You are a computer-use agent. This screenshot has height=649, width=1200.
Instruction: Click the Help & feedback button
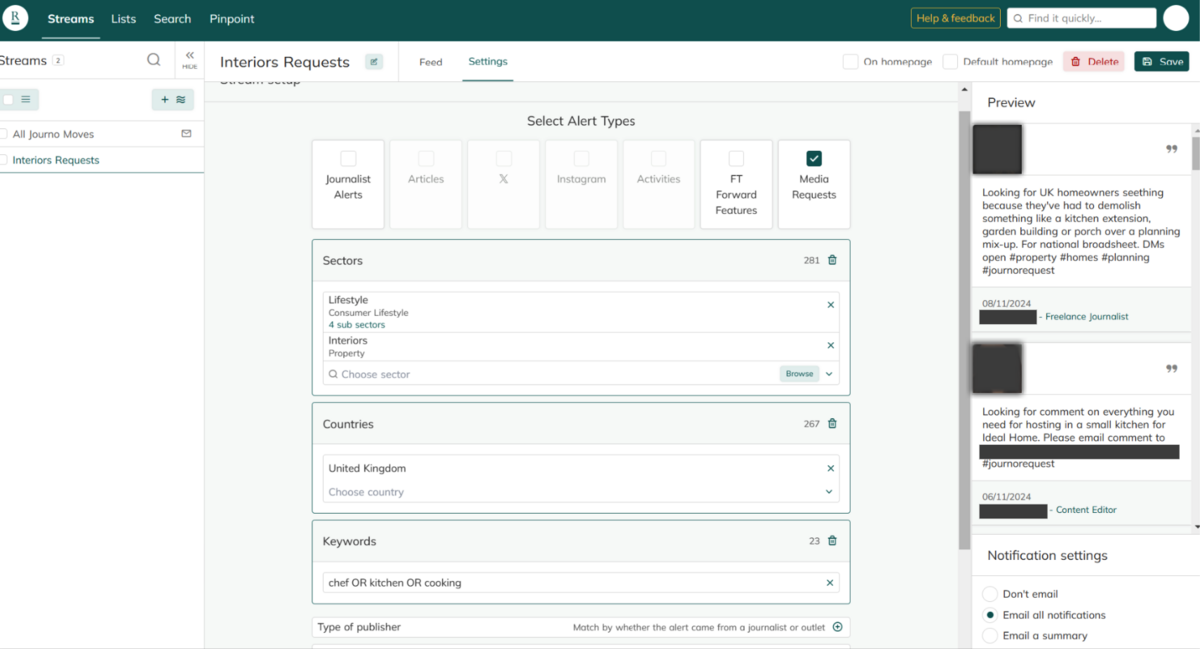tap(955, 18)
